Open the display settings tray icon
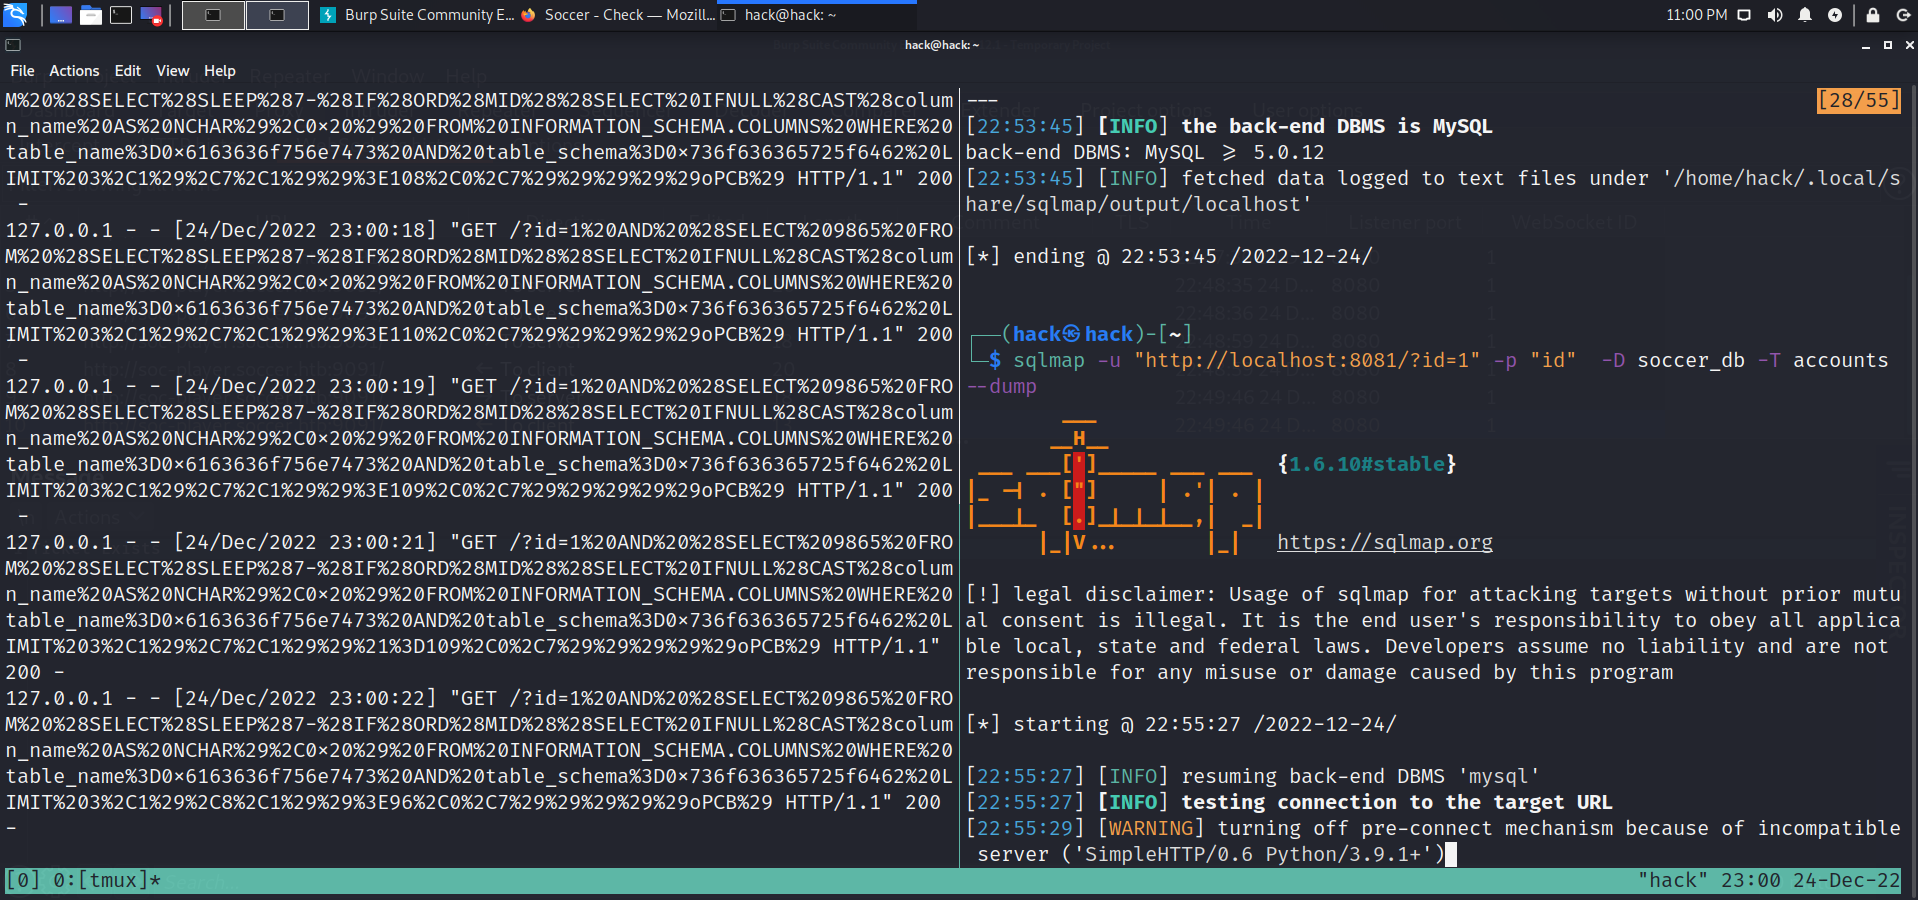This screenshot has width=1918, height=900. tap(1744, 15)
